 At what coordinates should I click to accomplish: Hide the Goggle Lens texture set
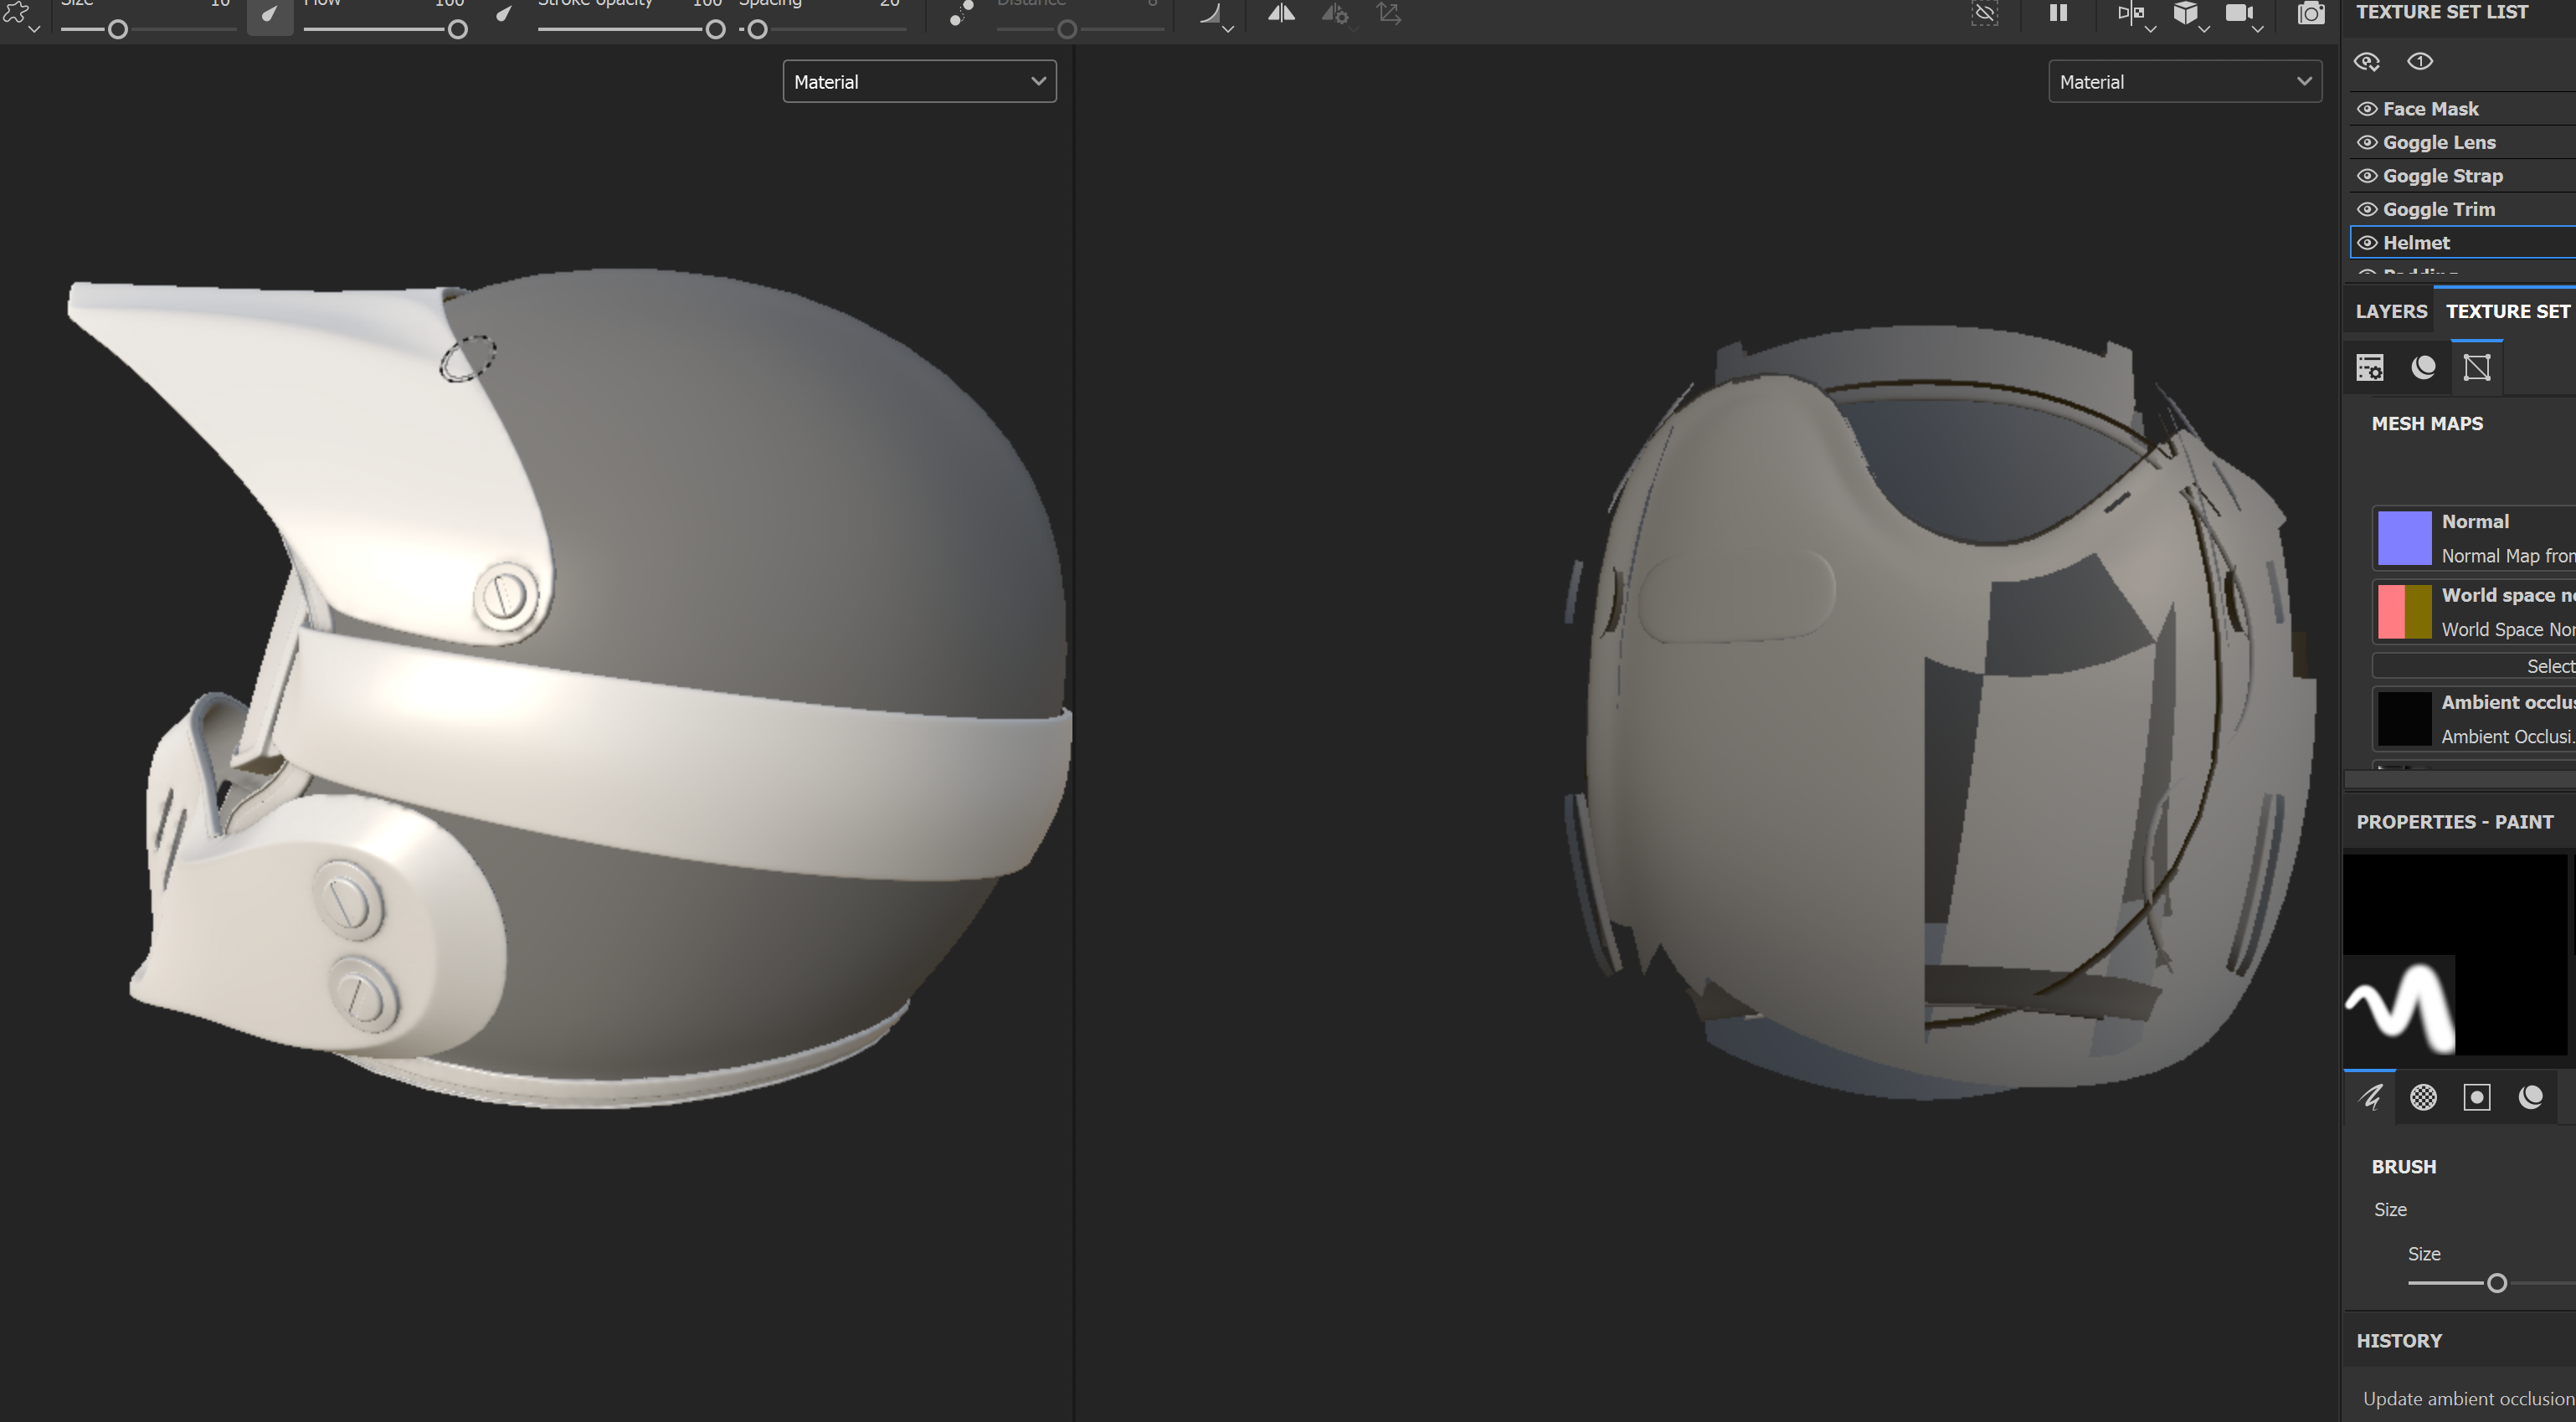pos(2368,142)
